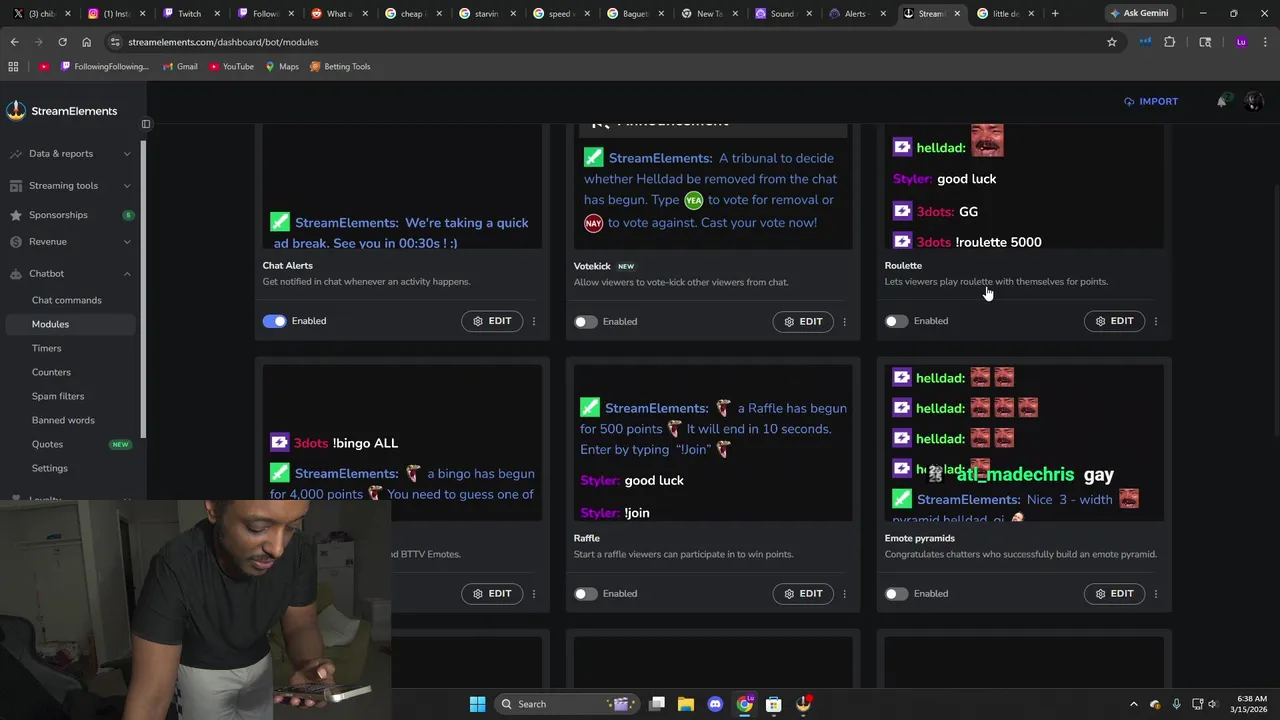Enable the Votekick module toggle
This screenshot has width=1280, height=720.
[586, 322]
